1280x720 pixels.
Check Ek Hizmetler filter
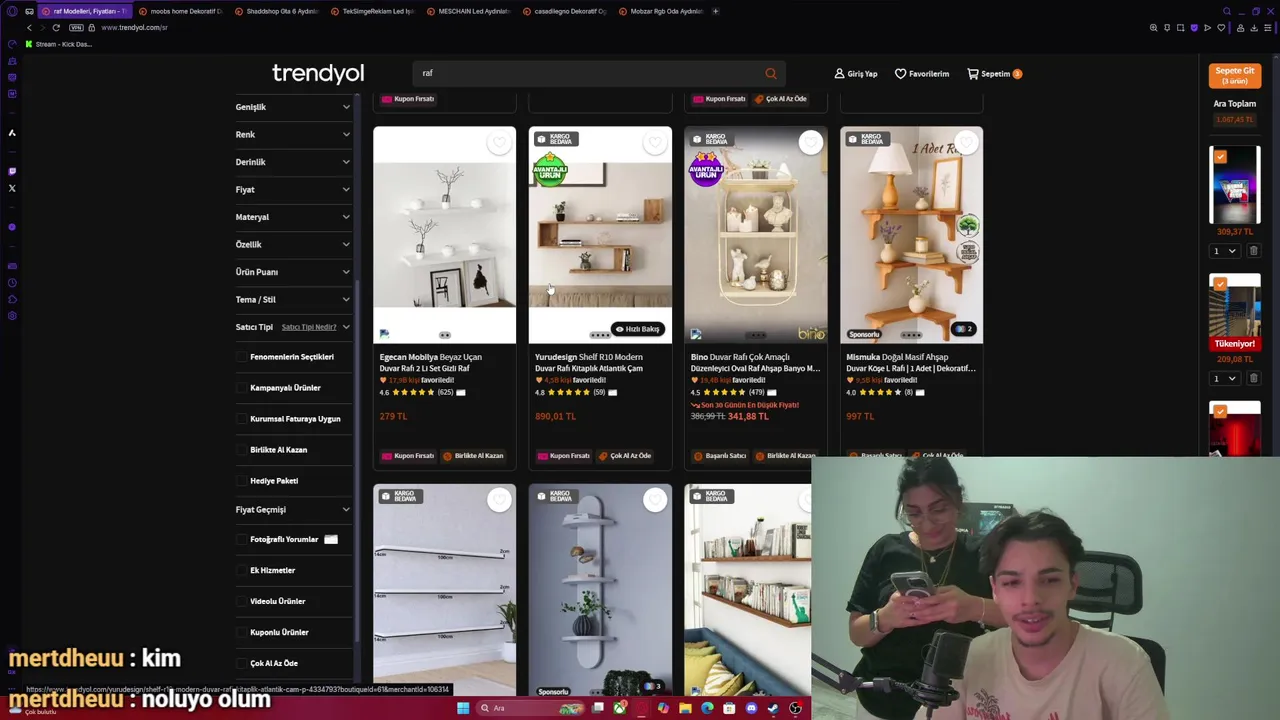point(241,570)
